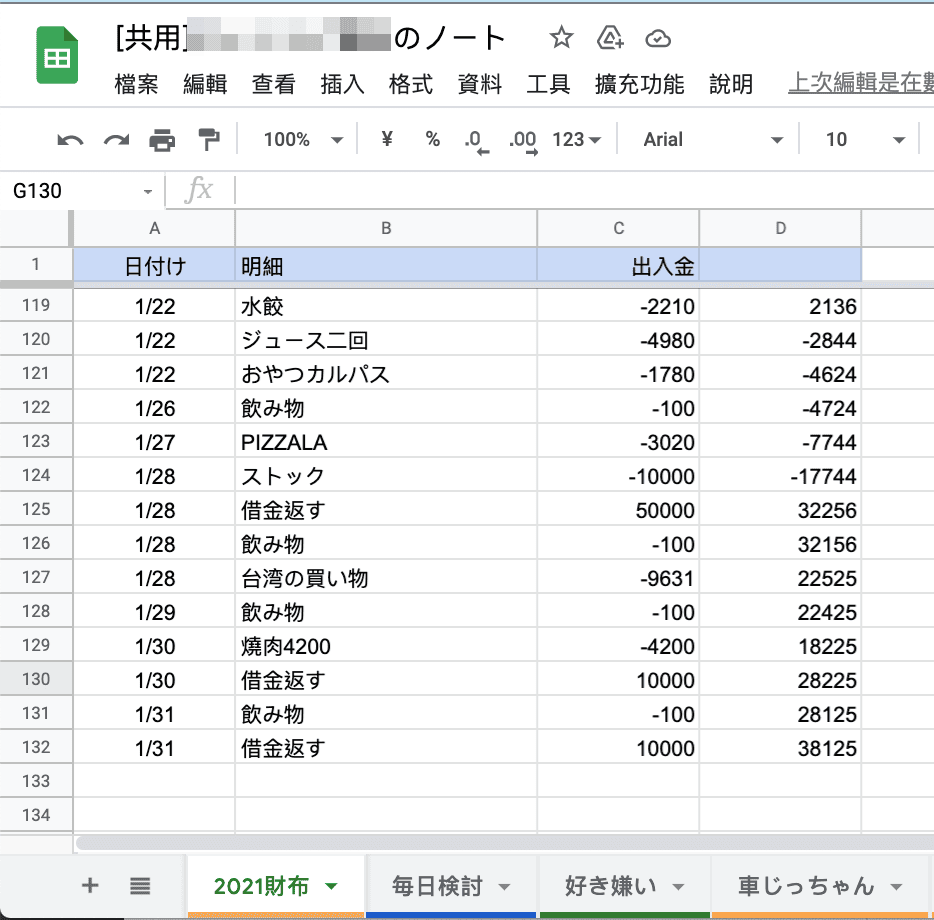Print the spreadsheet
934x920 pixels.
pos(162,140)
